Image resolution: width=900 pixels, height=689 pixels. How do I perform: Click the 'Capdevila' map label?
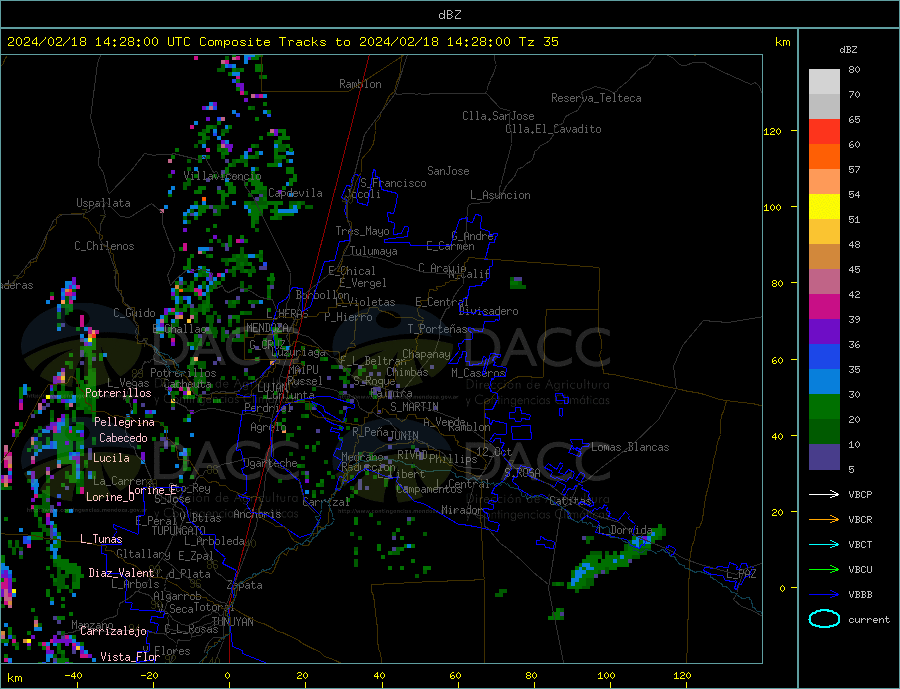[x=295, y=193]
